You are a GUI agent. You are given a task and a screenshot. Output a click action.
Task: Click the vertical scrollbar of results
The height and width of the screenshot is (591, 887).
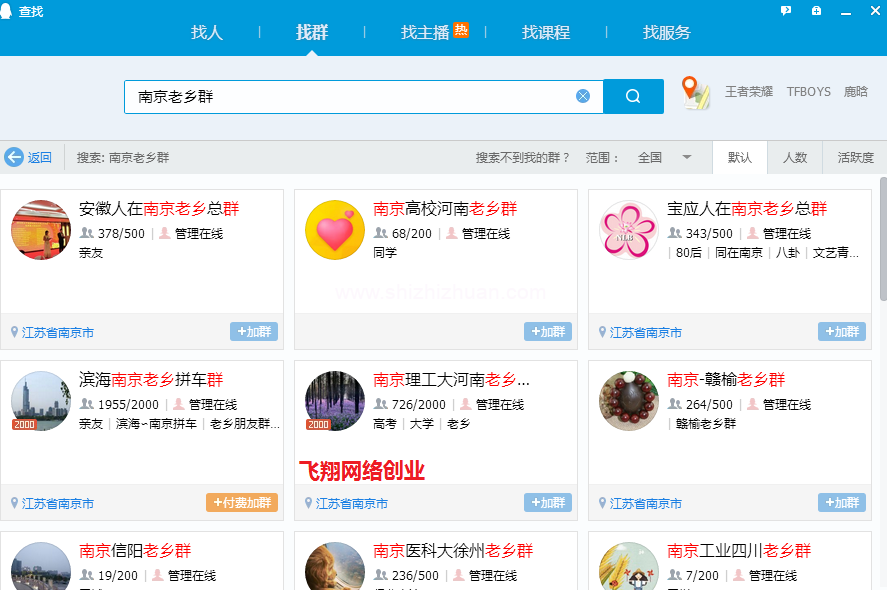coord(882,240)
